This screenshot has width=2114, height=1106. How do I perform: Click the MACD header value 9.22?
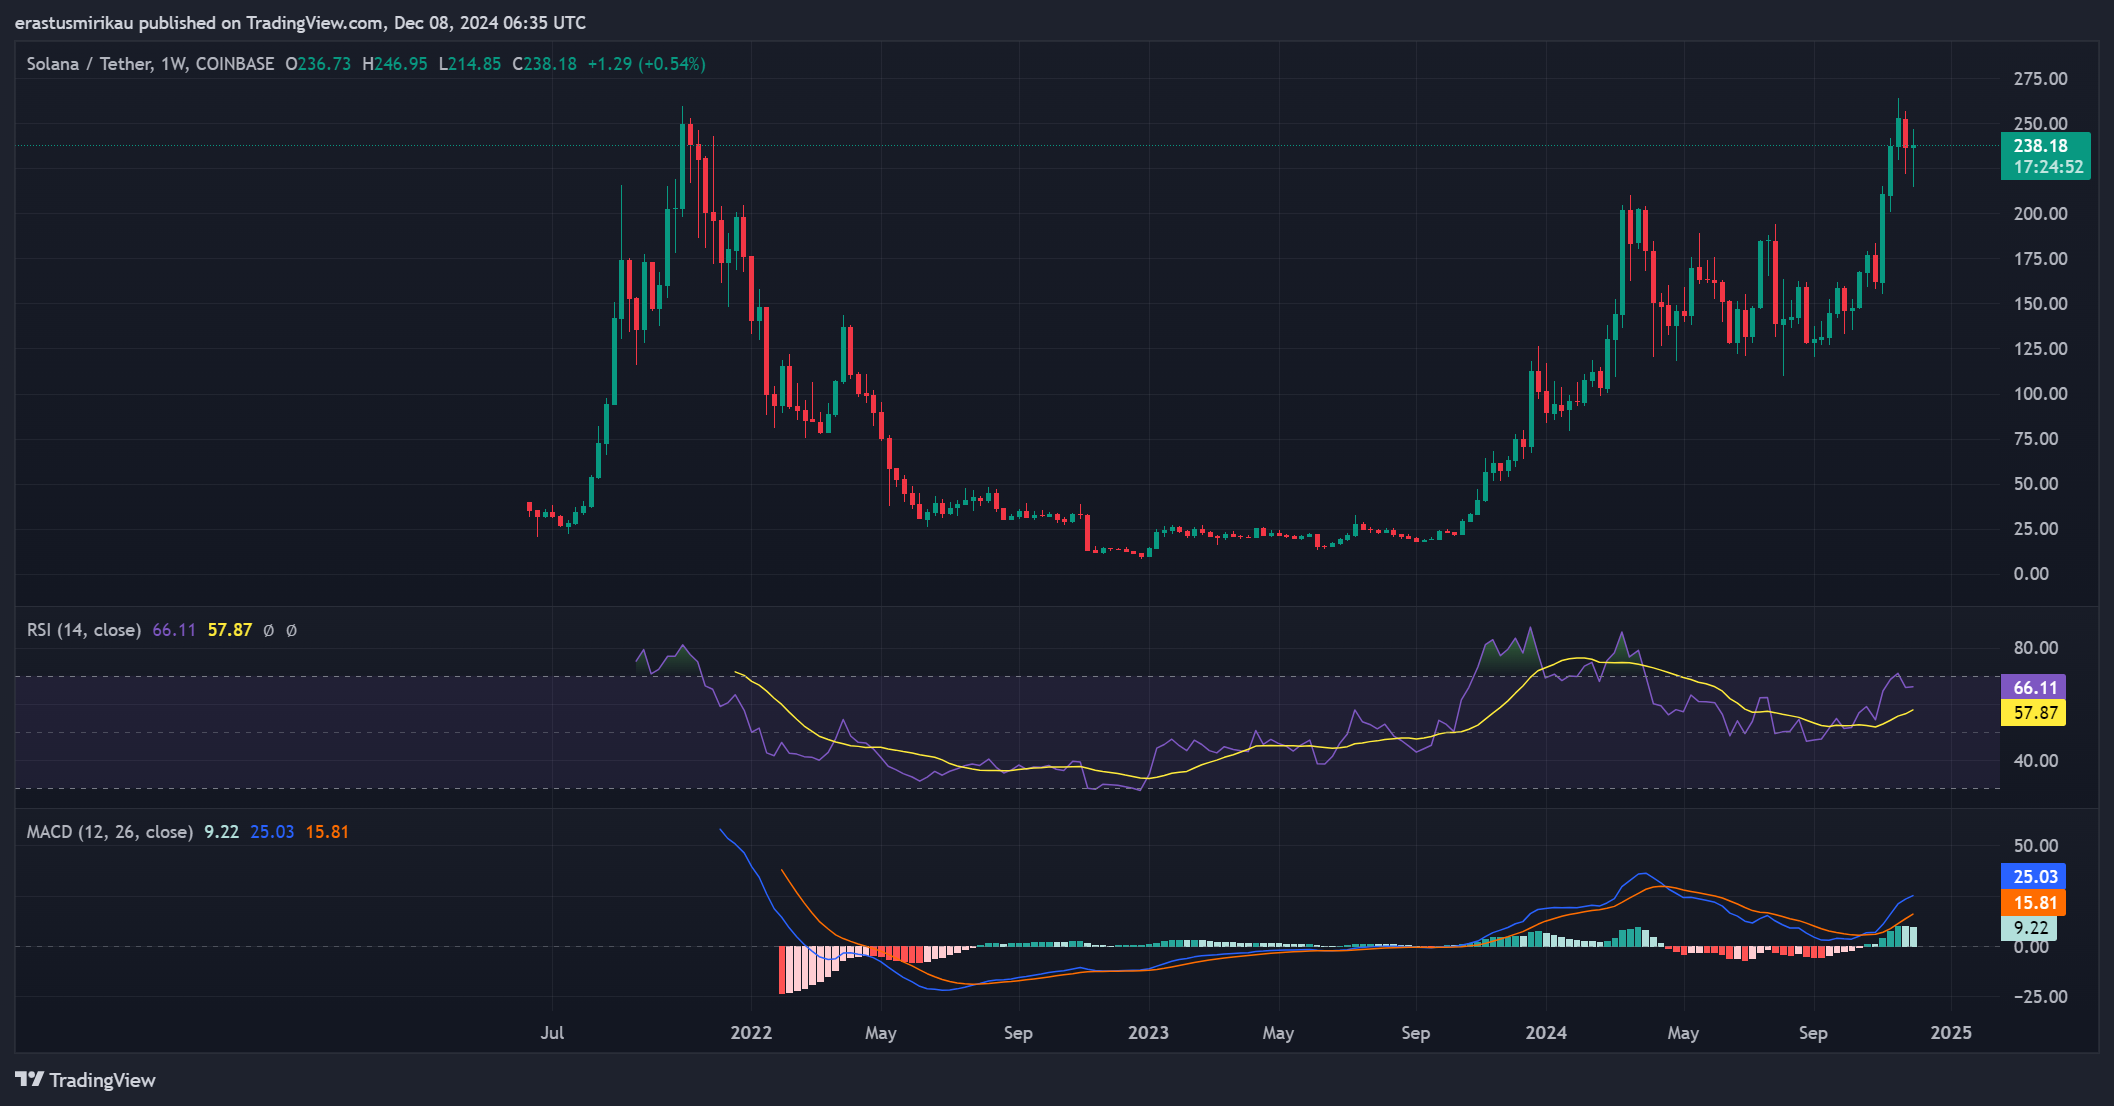(x=221, y=832)
